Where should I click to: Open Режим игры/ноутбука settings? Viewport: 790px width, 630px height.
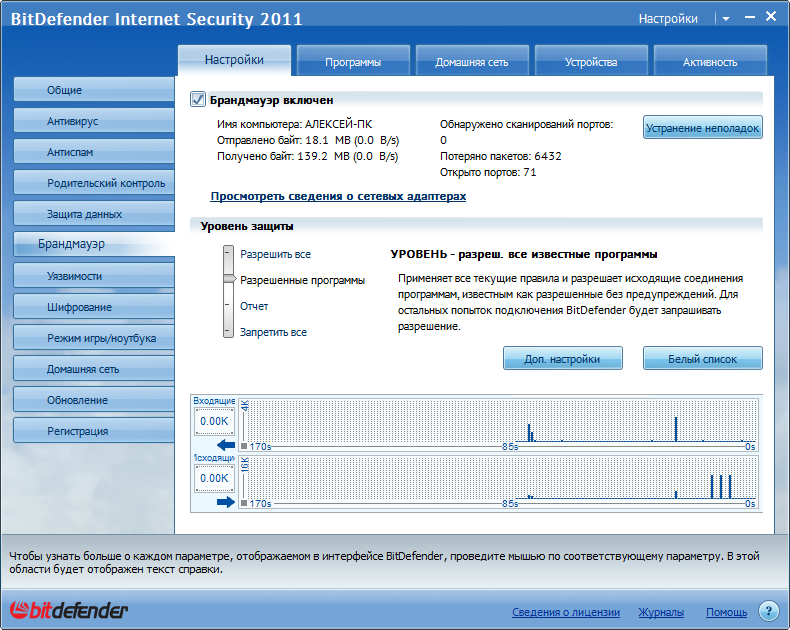point(94,338)
